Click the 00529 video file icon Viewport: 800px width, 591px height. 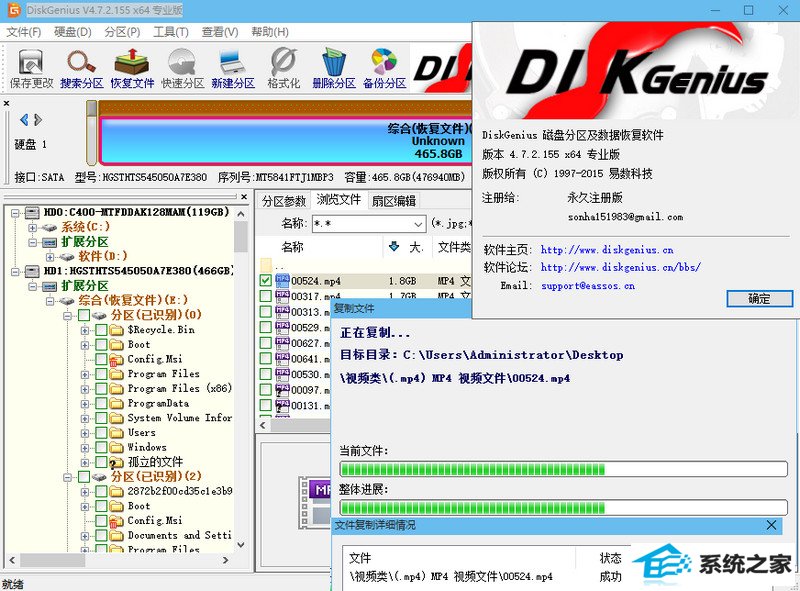pos(282,327)
